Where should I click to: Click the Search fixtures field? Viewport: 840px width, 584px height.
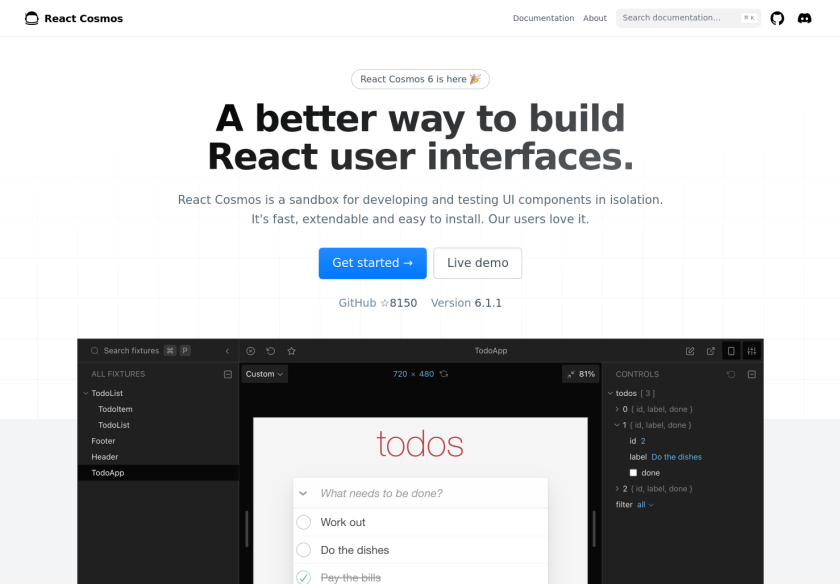pyautogui.click(x=142, y=351)
